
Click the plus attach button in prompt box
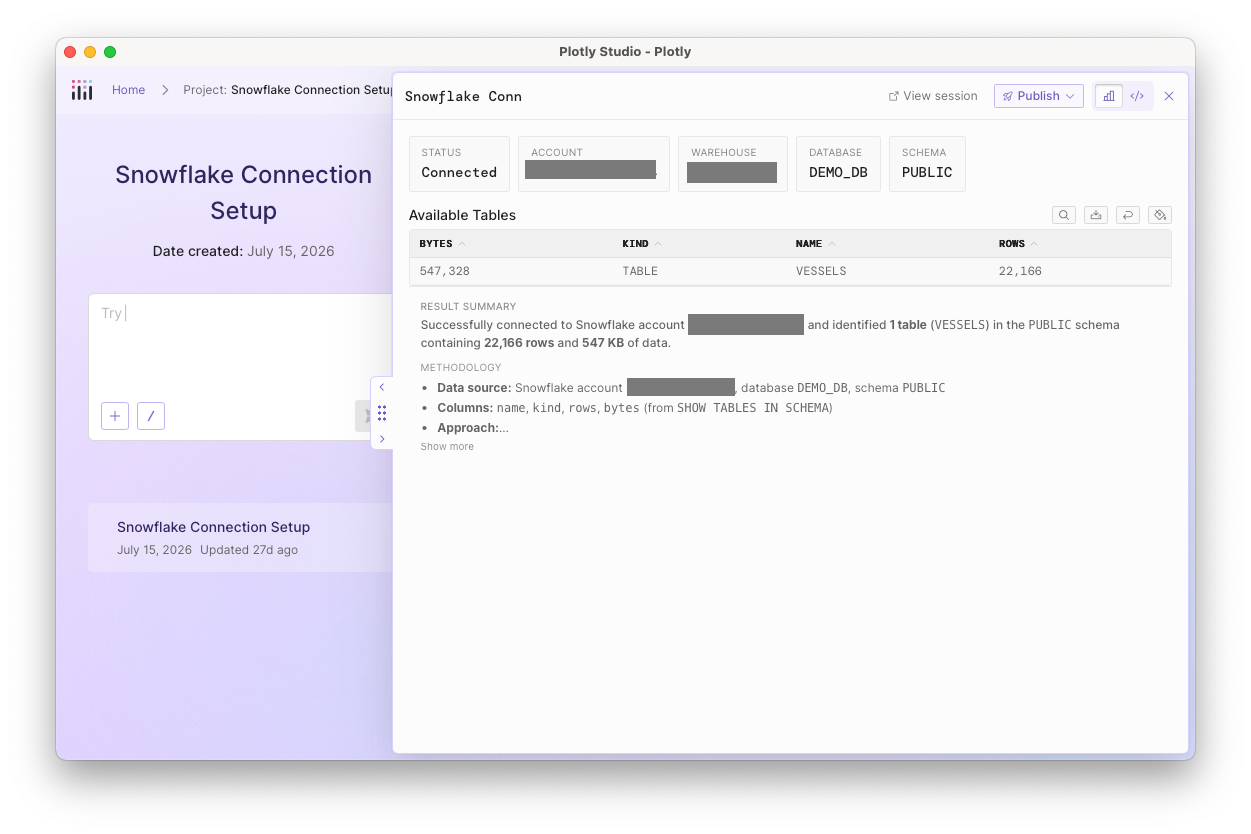tap(115, 416)
